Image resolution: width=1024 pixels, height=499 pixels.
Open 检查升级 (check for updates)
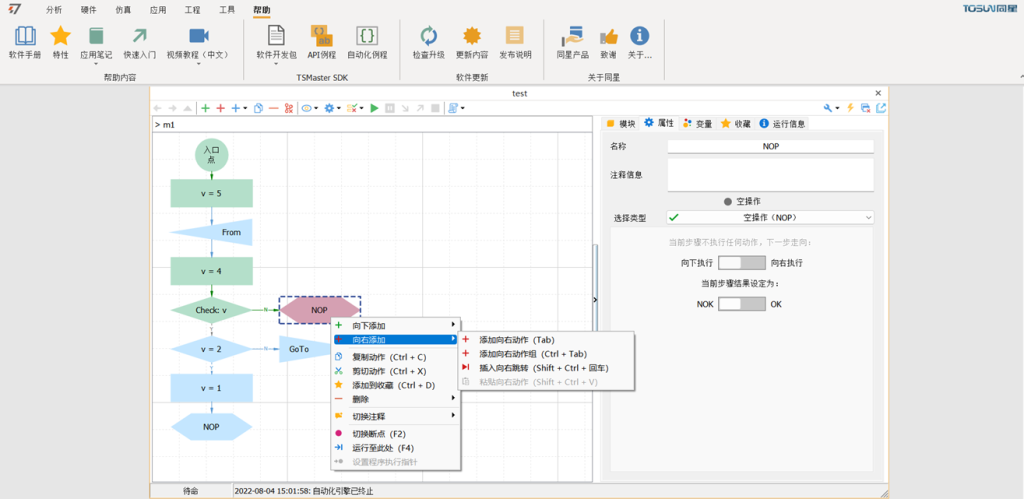pyautogui.click(x=428, y=42)
